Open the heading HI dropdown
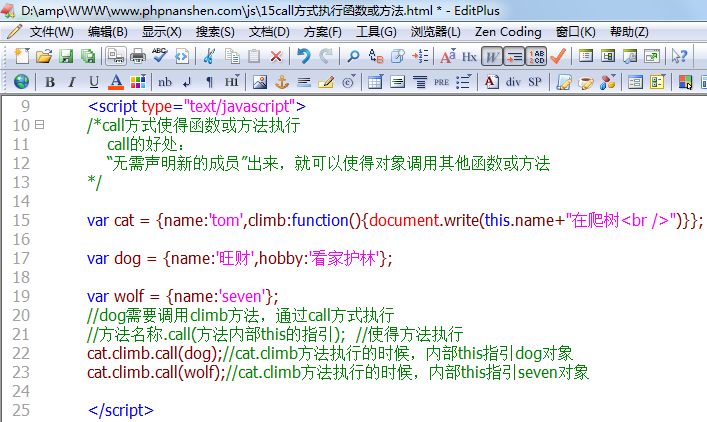This screenshot has height=422, width=707. 232,81
